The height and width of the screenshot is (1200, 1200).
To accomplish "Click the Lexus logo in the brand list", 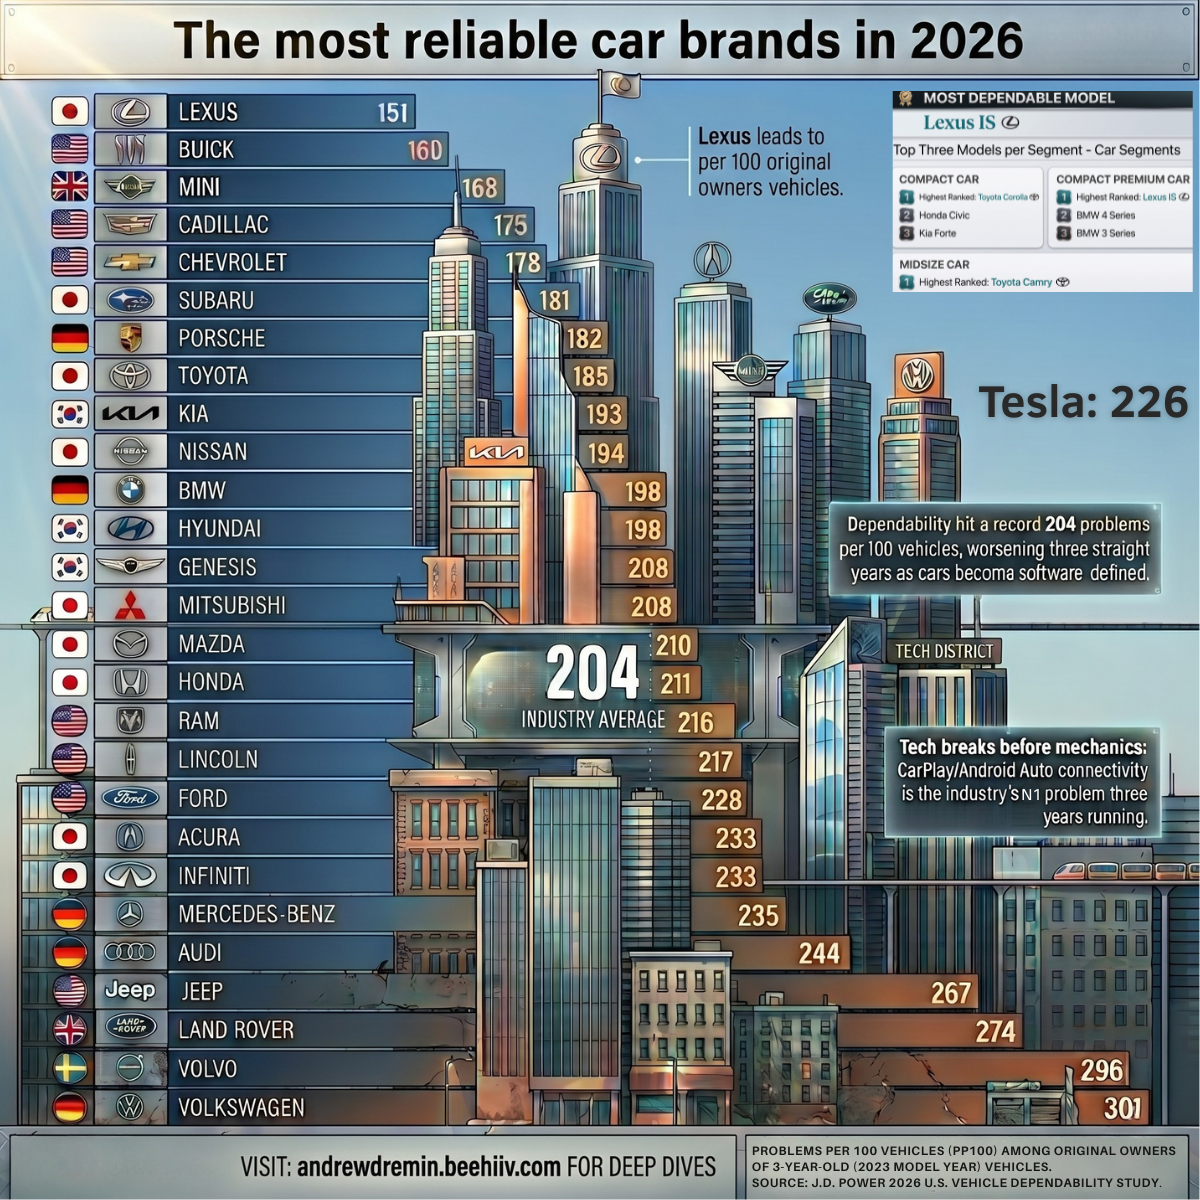I will pyautogui.click(x=130, y=111).
